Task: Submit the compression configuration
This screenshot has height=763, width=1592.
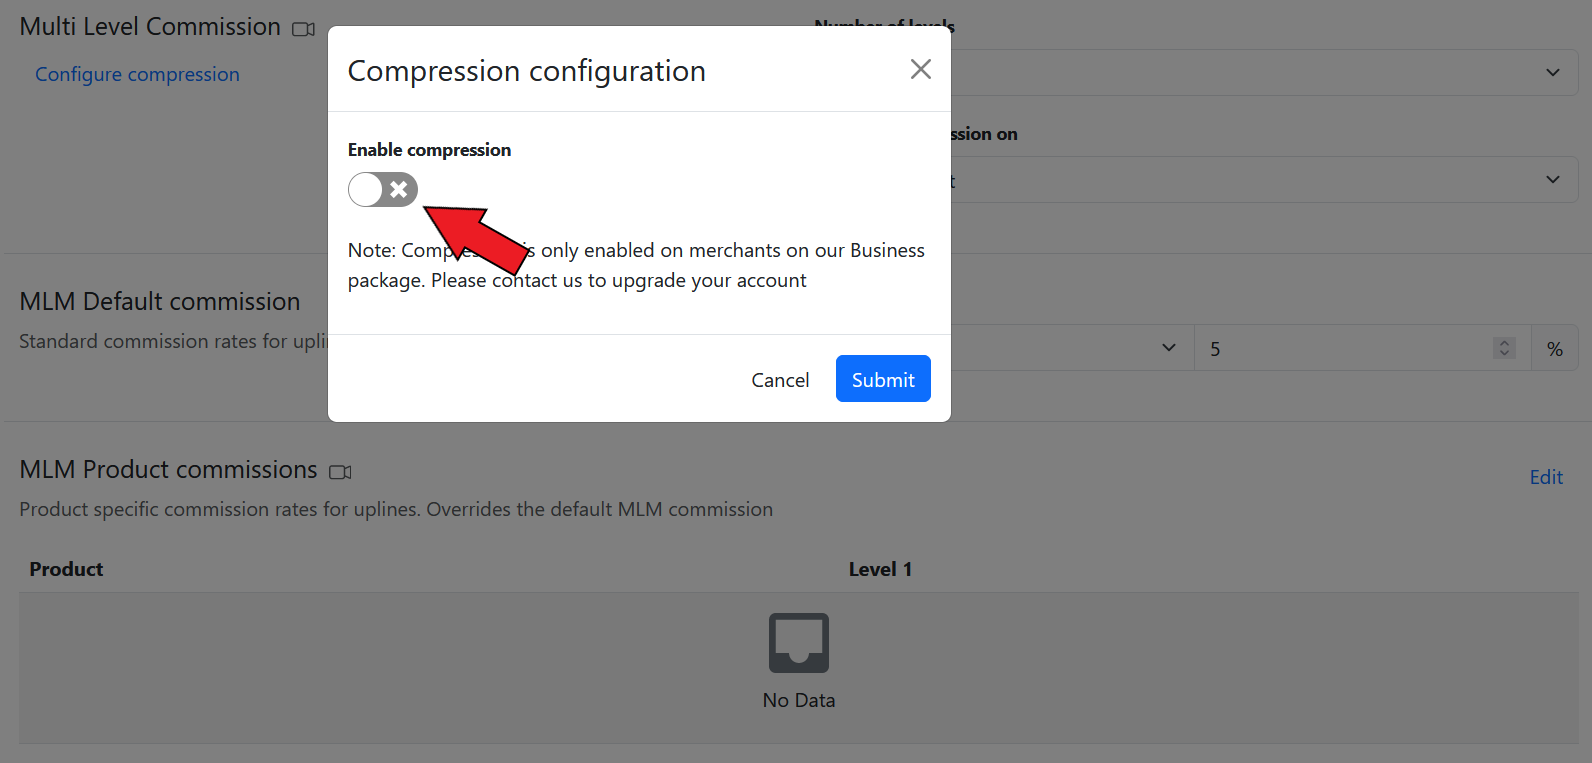Action: 883,379
